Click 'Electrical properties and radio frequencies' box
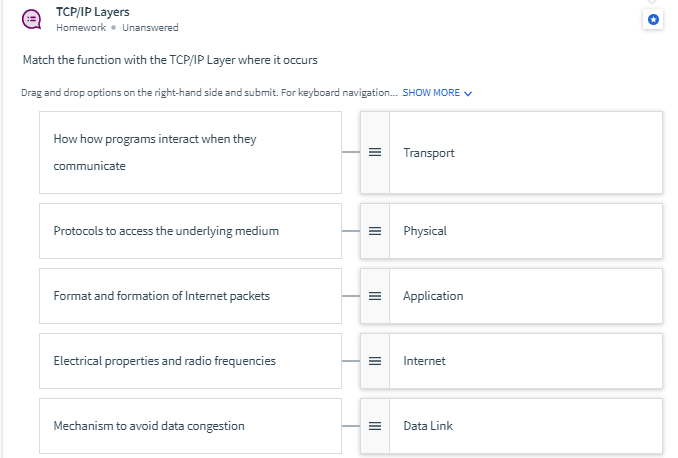 190,361
